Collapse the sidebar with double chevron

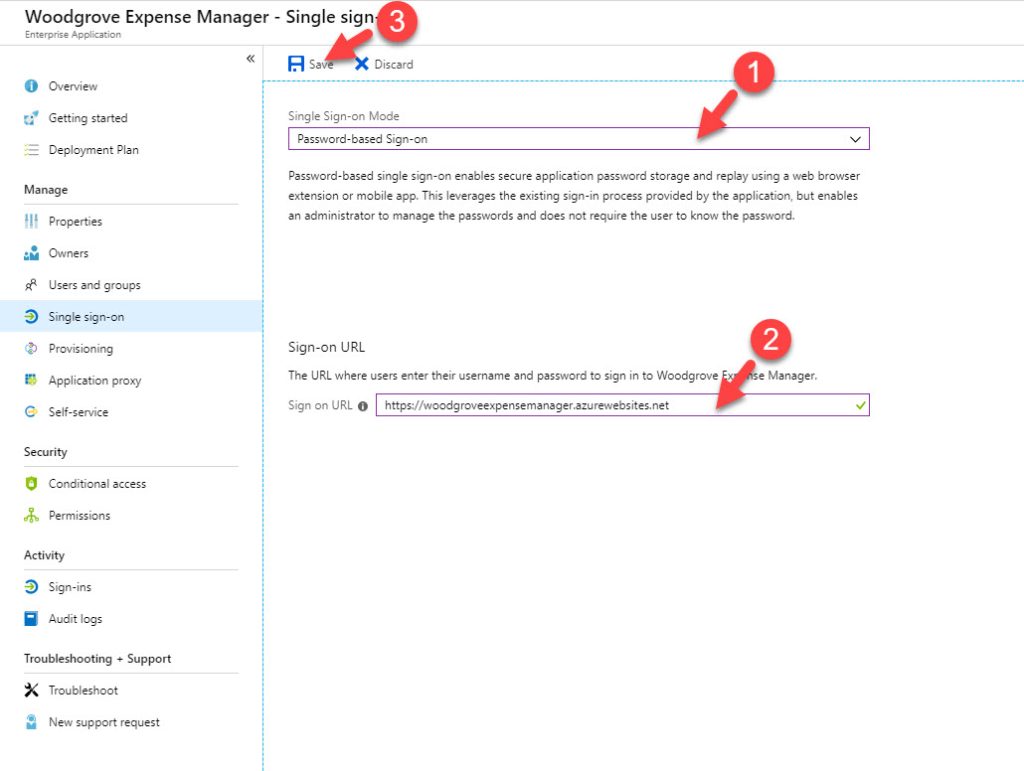pyautogui.click(x=250, y=59)
